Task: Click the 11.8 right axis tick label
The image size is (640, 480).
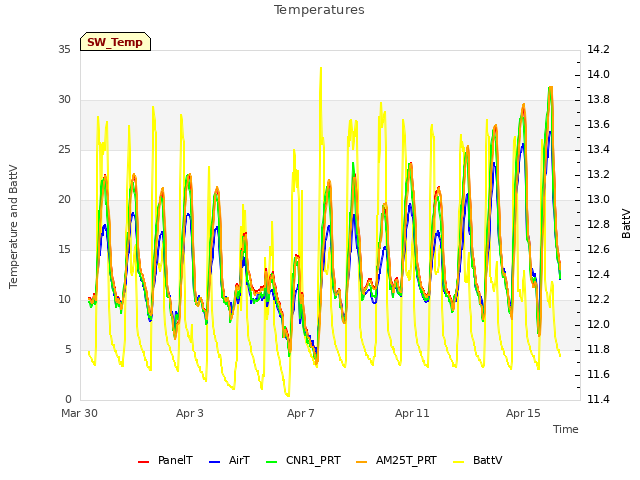Action: tap(598, 349)
